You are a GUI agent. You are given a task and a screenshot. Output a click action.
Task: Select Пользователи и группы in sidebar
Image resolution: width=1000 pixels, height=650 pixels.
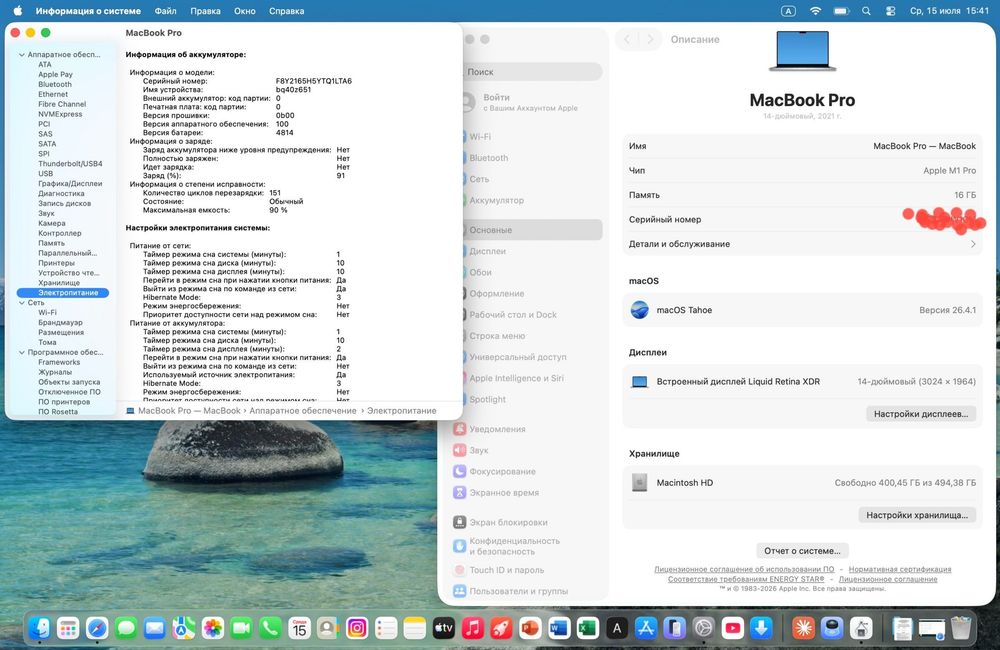pyautogui.click(x=518, y=591)
